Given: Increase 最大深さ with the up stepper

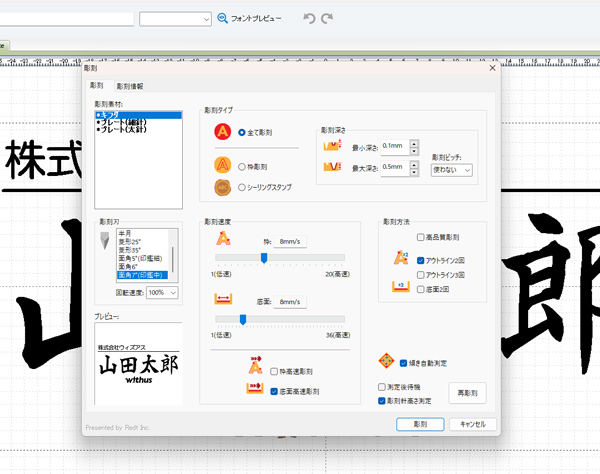Looking at the screenshot, I should point(414,165).
